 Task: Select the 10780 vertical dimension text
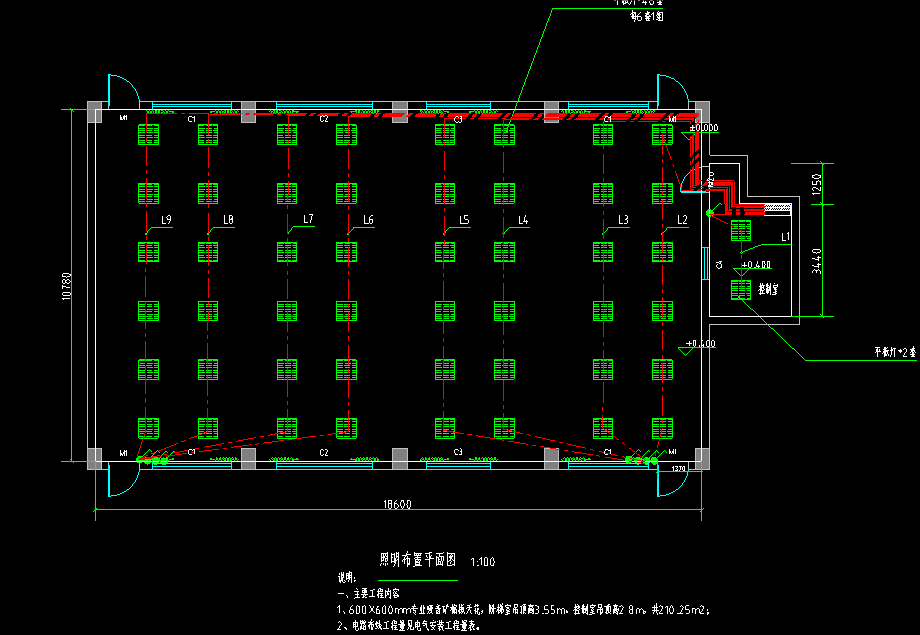coord(66,286)
